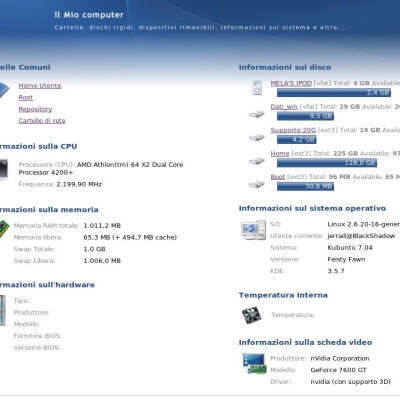Click the Boot partition drive icon
400x400 pixels.
[257, 184]
